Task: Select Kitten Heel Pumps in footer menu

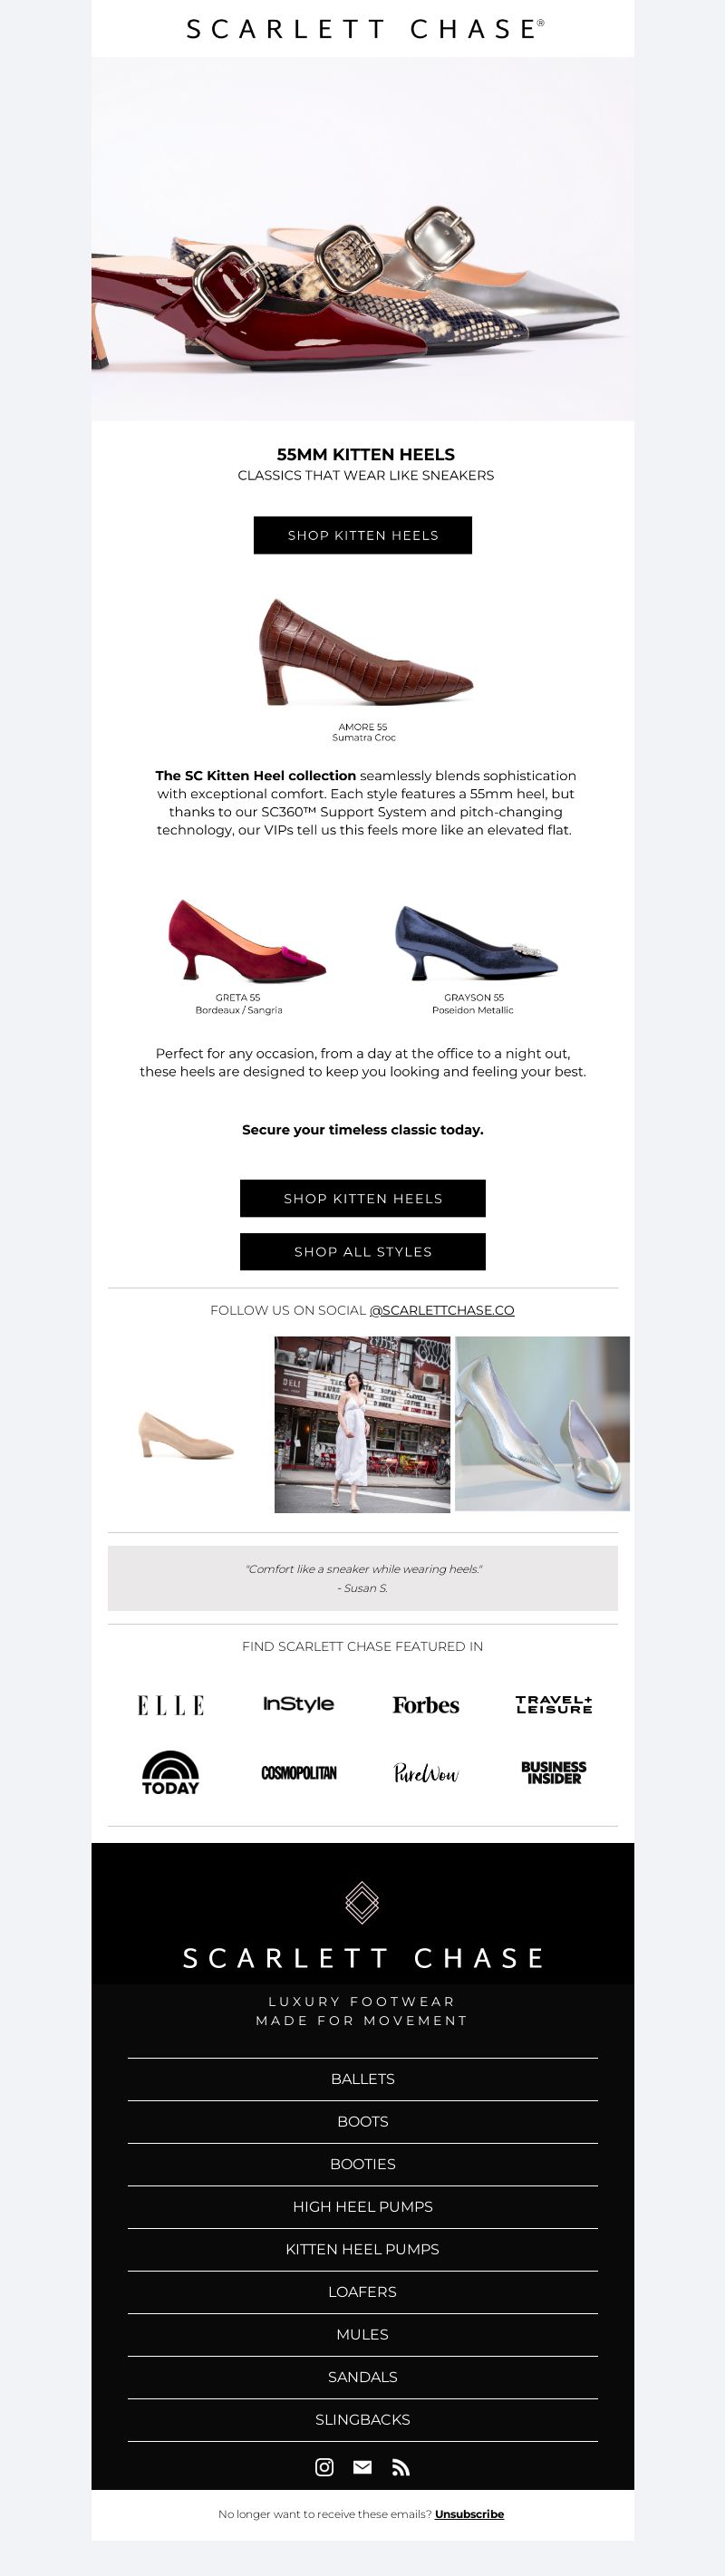Action: point(362,2249)
